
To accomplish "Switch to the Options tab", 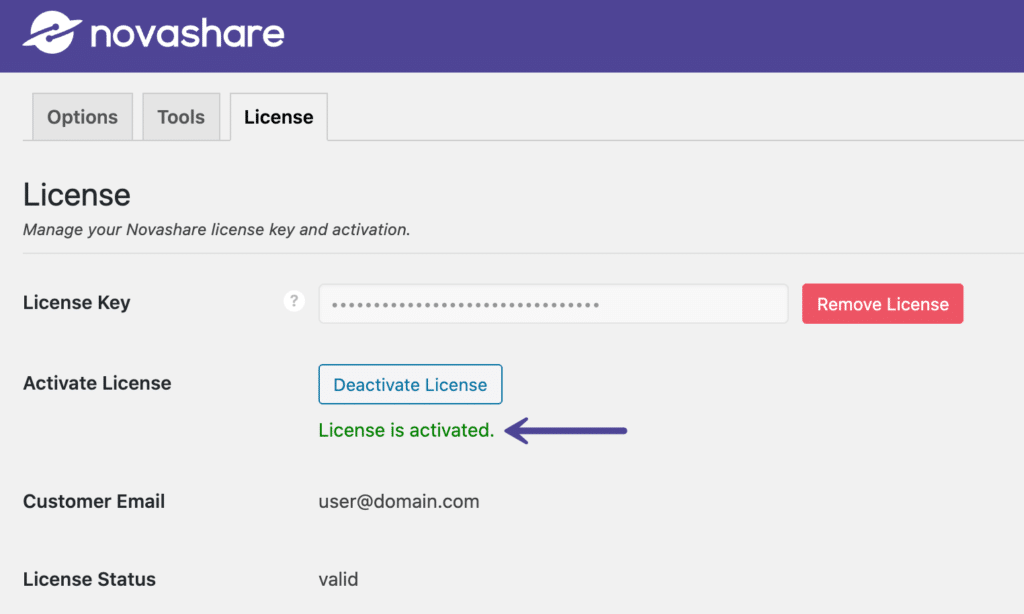I will pos(82,117).
